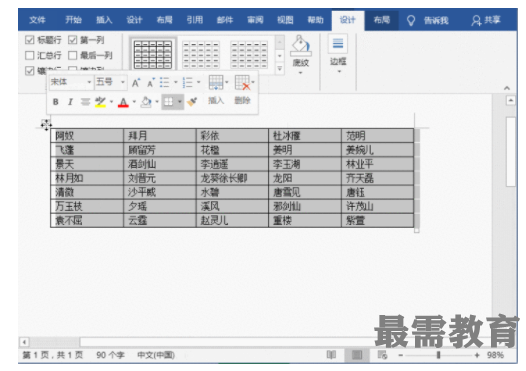Apply numbered list from mini toolbar

188,82
